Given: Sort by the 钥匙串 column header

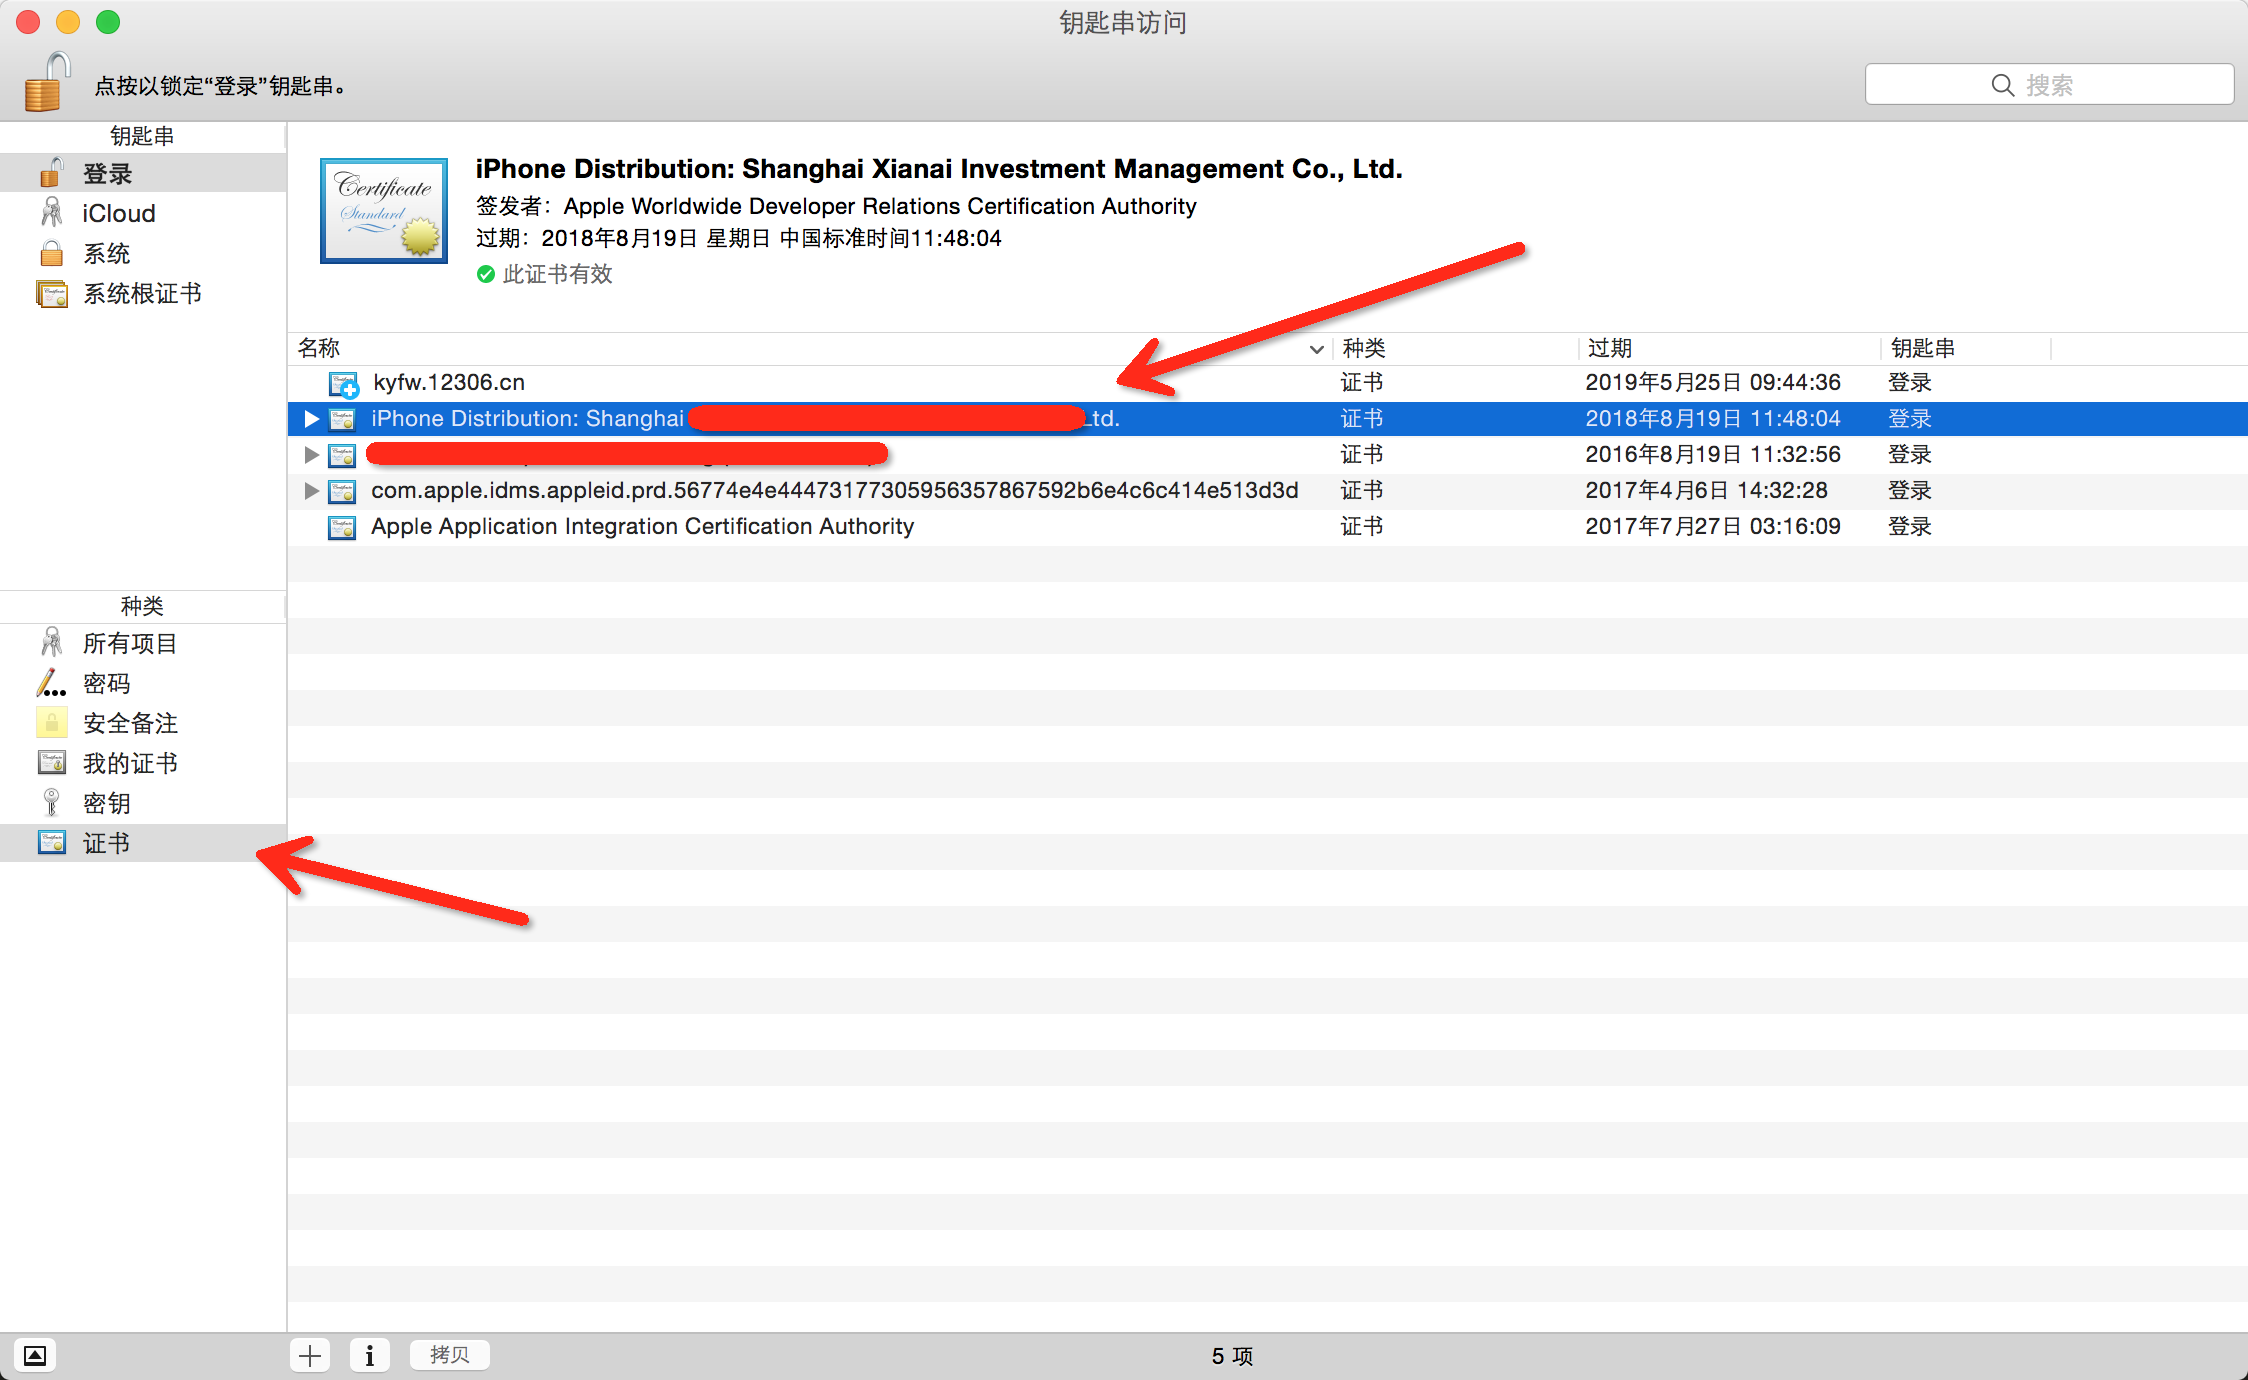Looking at the screenshot, I should point(1966,348).
